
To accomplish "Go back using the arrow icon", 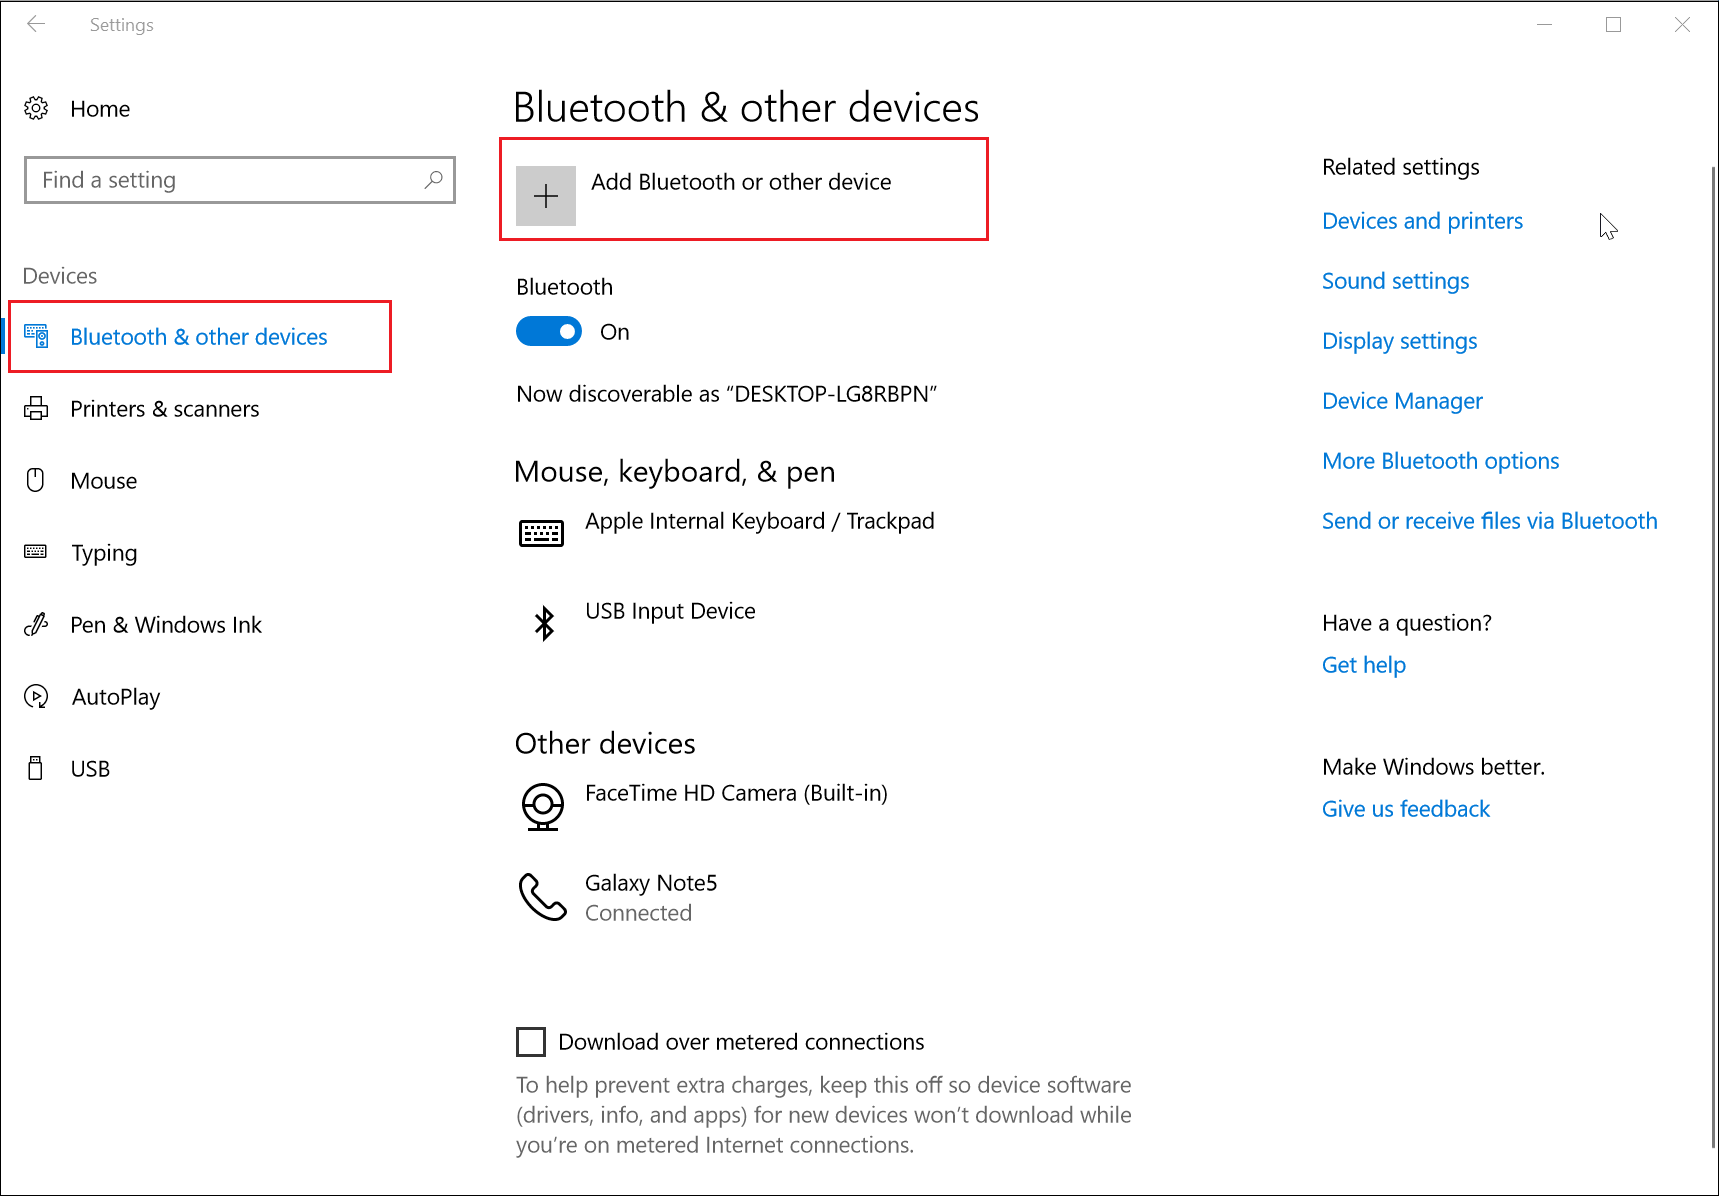I will click(x=36, y=25).
